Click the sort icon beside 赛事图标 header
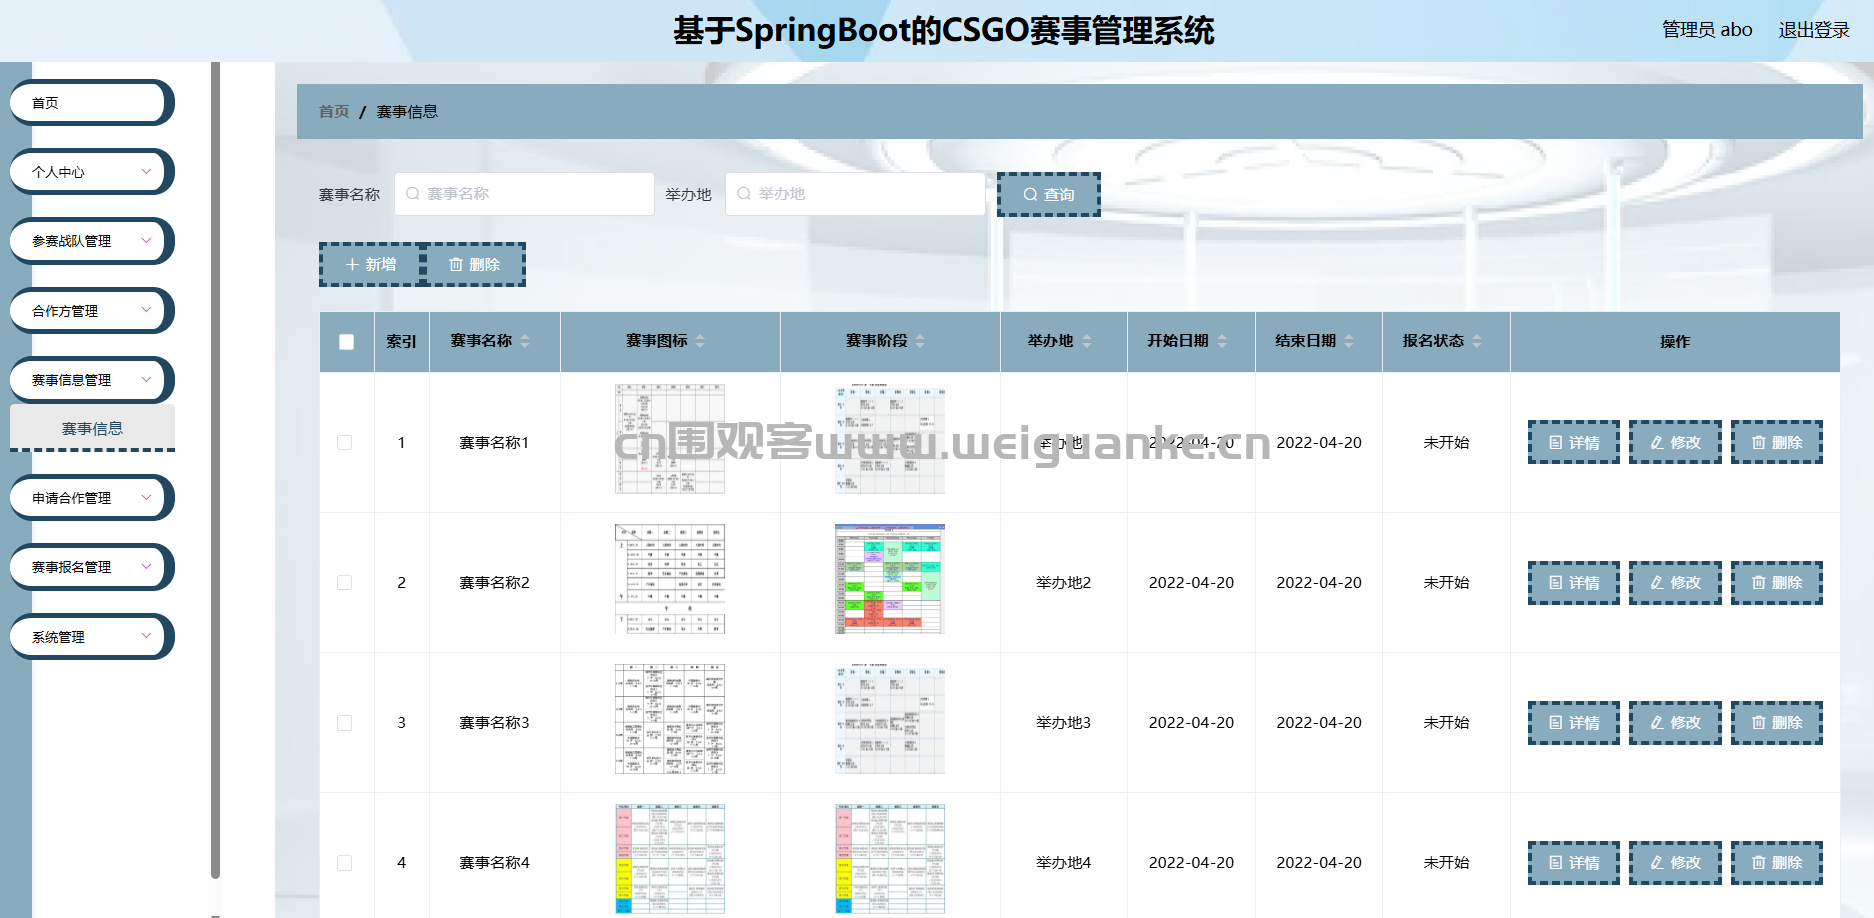Viewport: 1874px width, 918px height. tap(700, 341)
